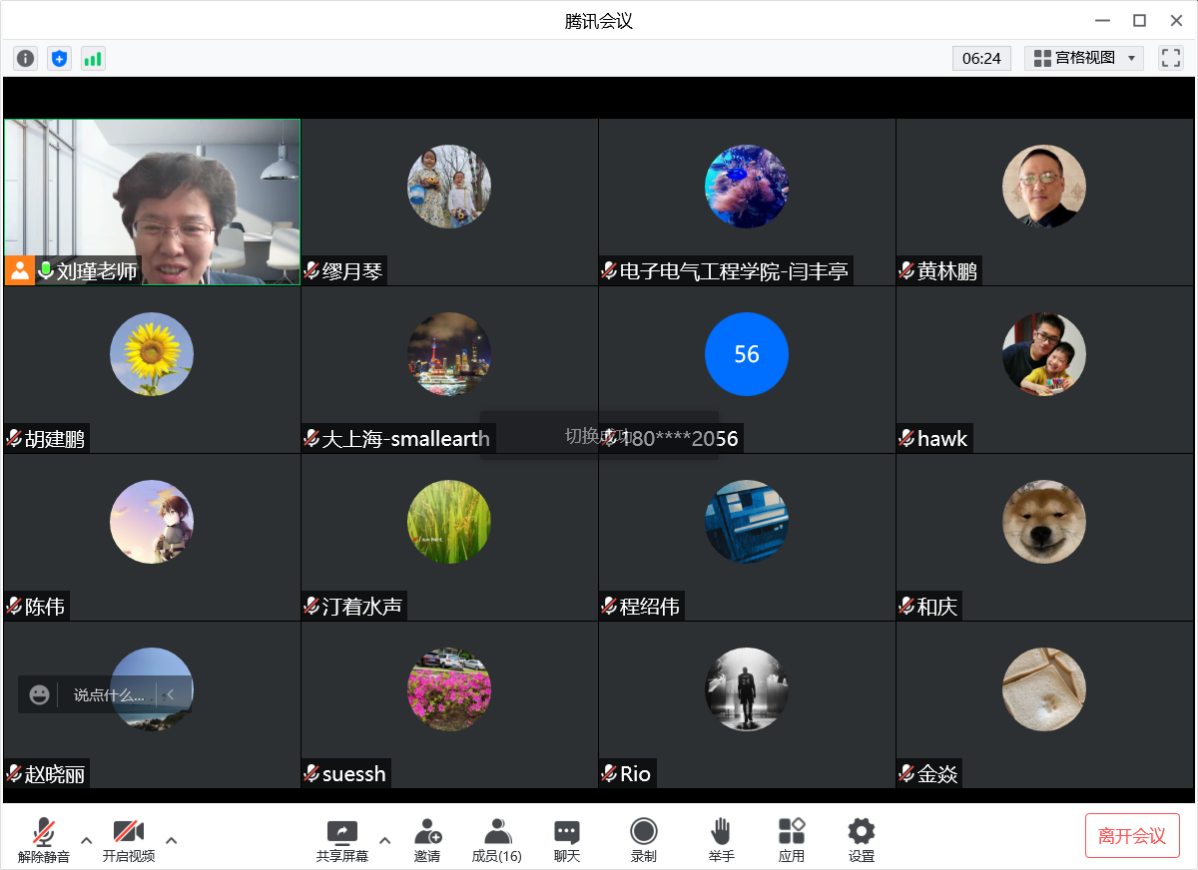This screenshot has width=1198, height=870.
Task: Turn on camera via 开启视频
Action: (128, 840)
